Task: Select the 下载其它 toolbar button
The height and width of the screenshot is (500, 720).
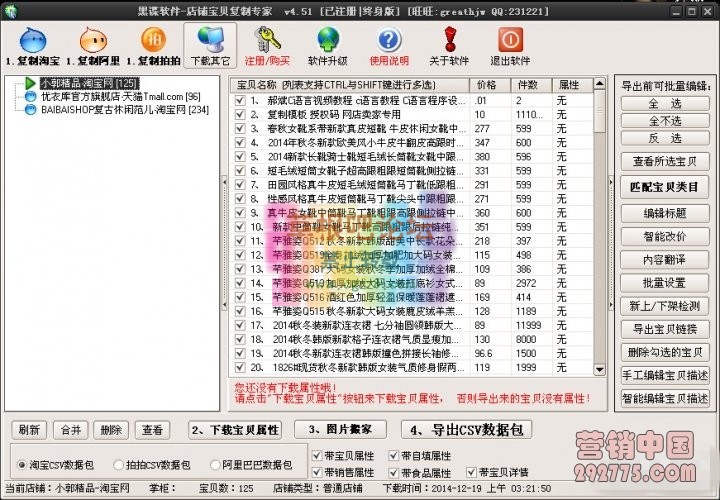Action: click(x=210, y=45)
